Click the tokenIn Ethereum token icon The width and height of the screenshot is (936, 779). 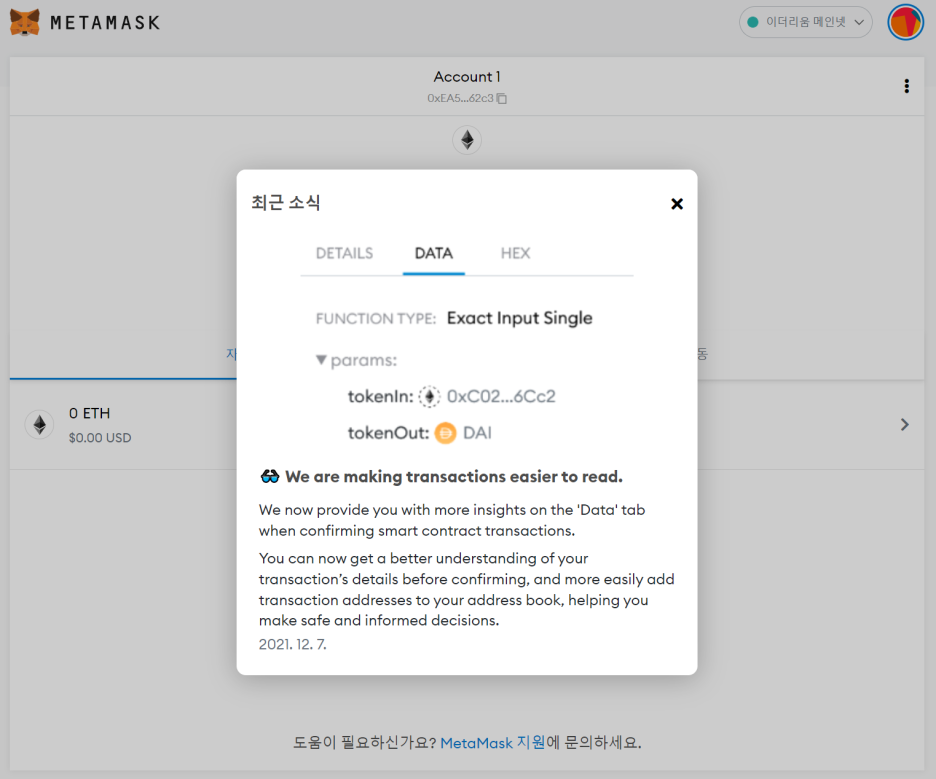[429, 396]
